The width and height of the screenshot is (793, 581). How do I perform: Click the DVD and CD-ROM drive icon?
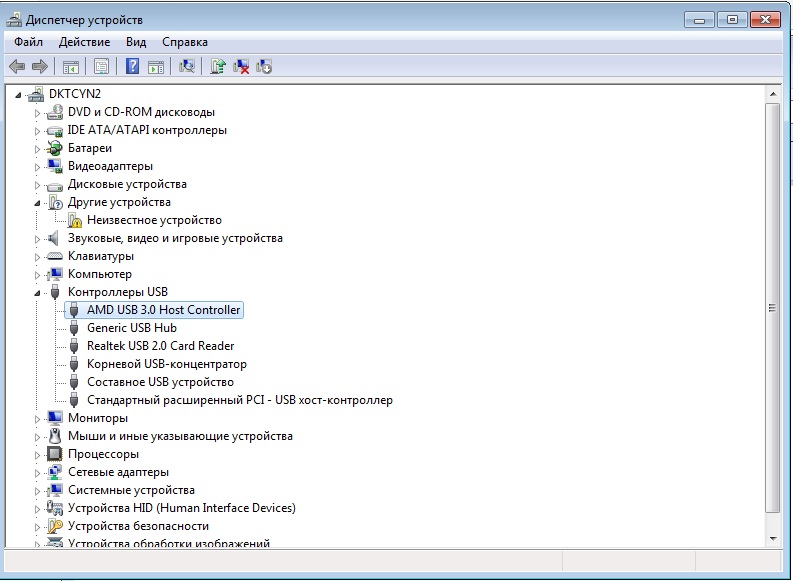(55, 112)
